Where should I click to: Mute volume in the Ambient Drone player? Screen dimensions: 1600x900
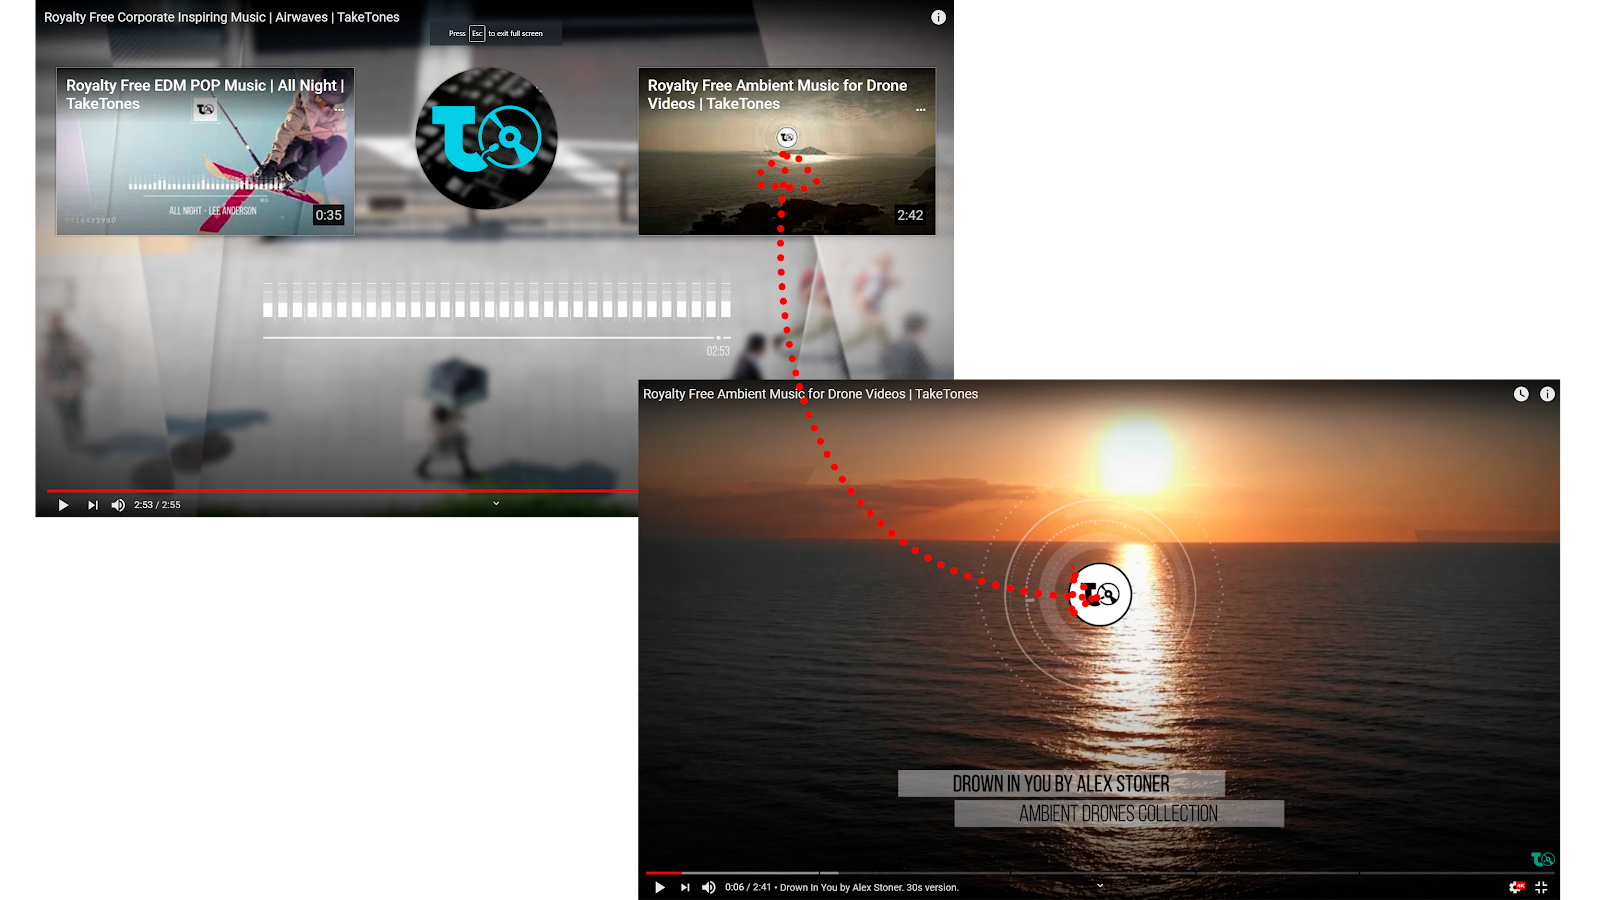pyautogui.click(x=709, y=887)
